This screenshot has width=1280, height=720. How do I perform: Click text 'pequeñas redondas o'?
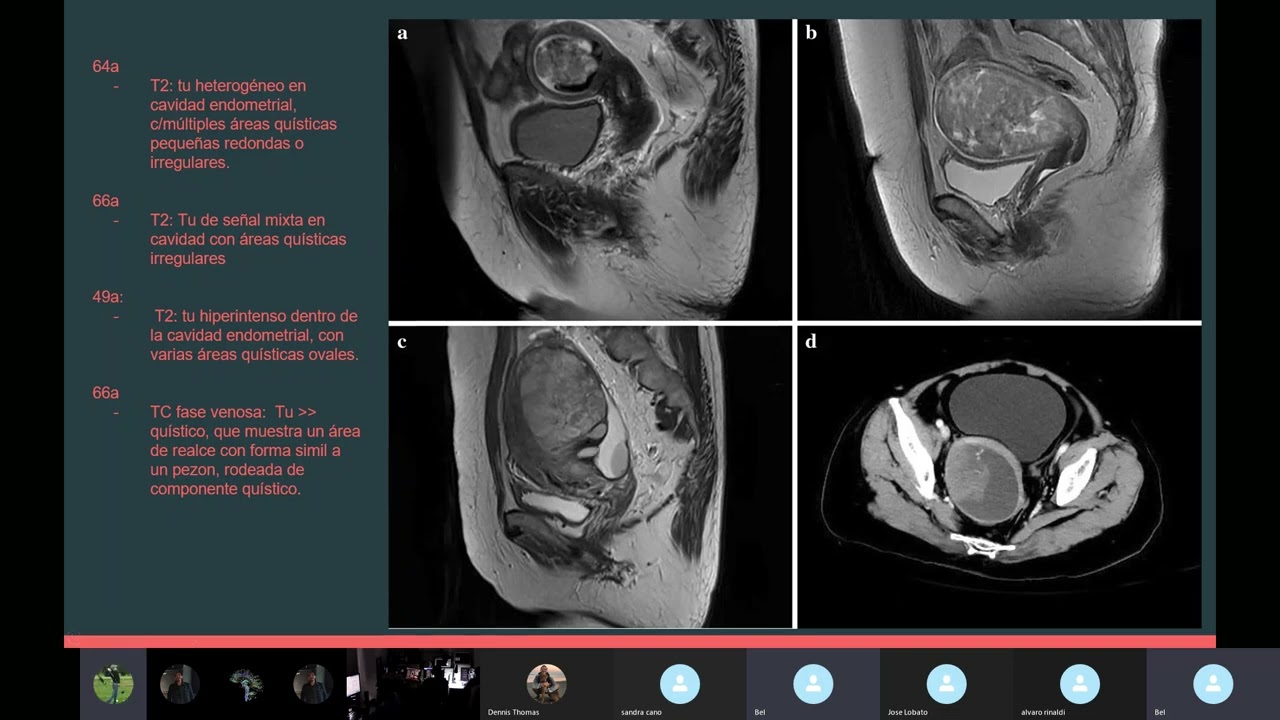tap(227, 143)
